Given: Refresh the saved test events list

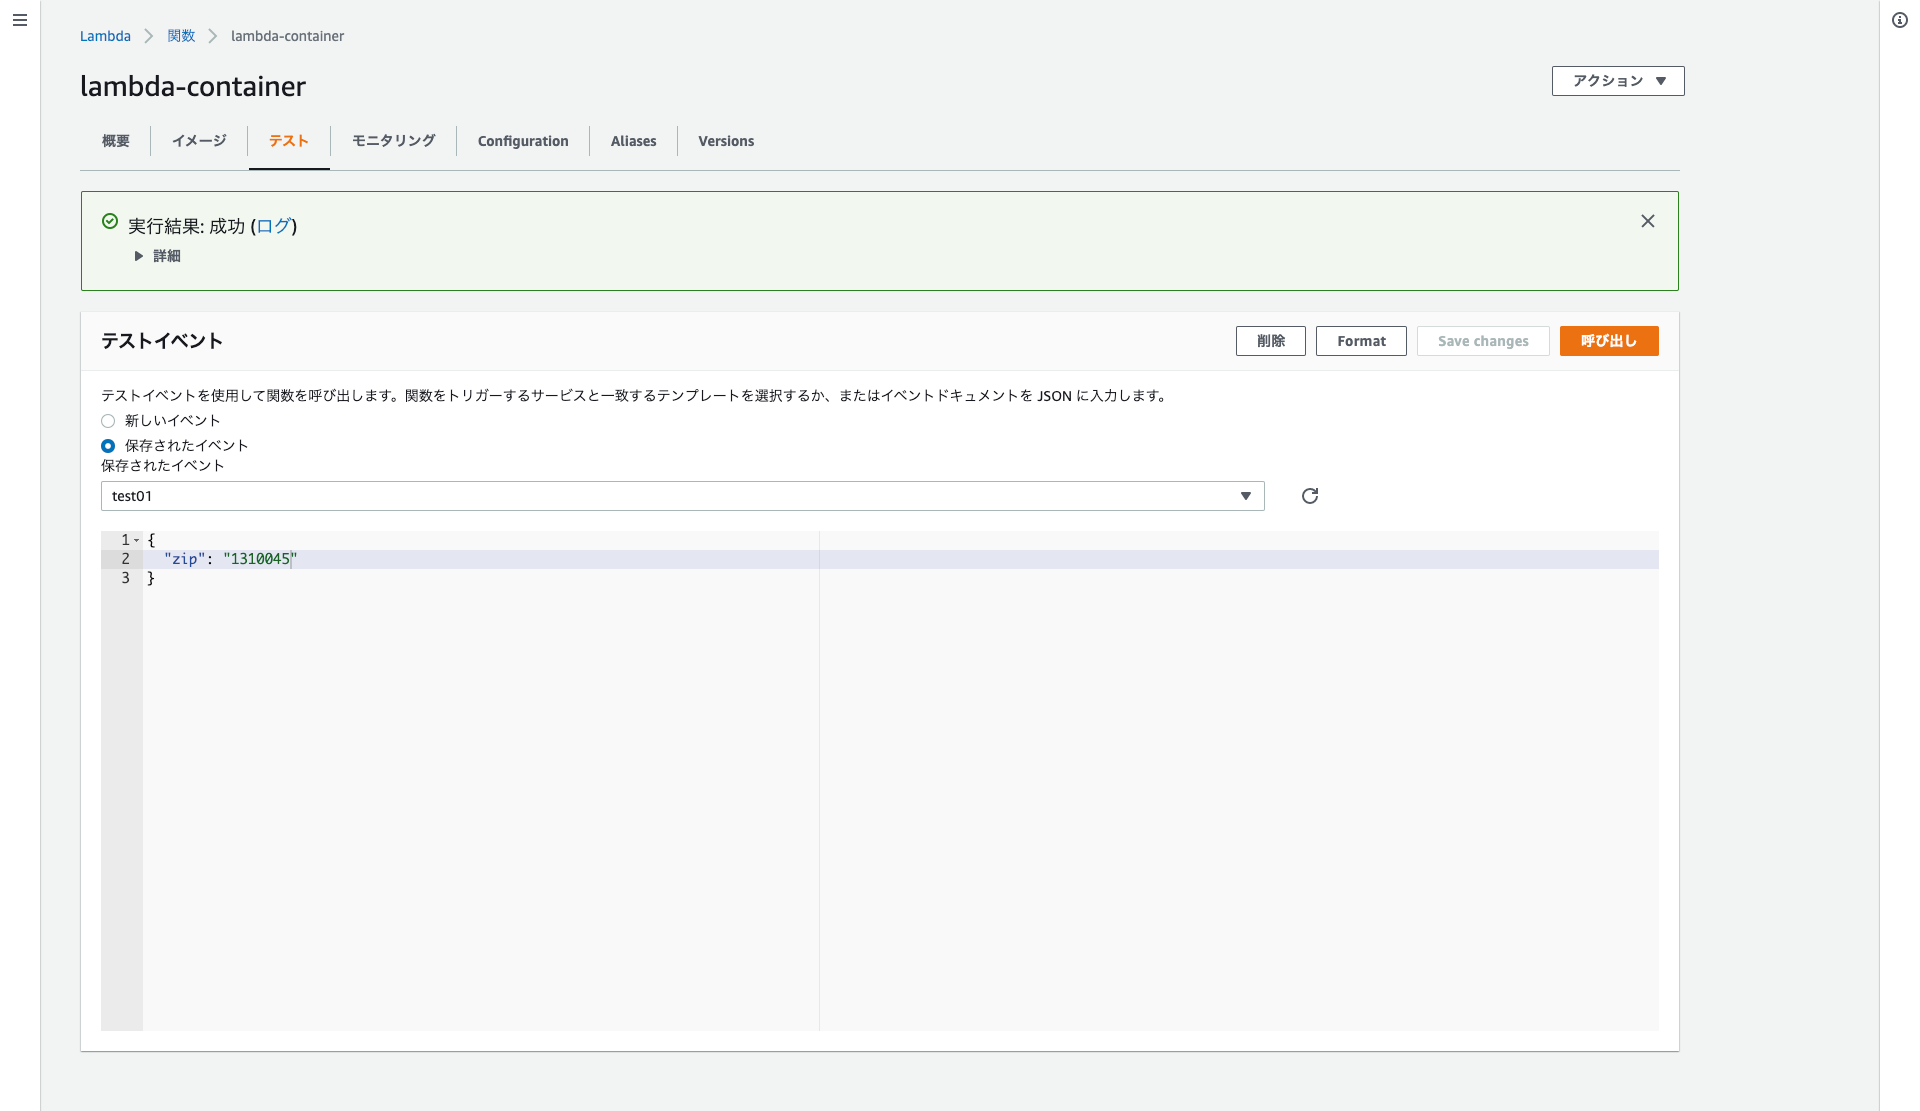Looking at the screenshot, I should point(1309,495).
